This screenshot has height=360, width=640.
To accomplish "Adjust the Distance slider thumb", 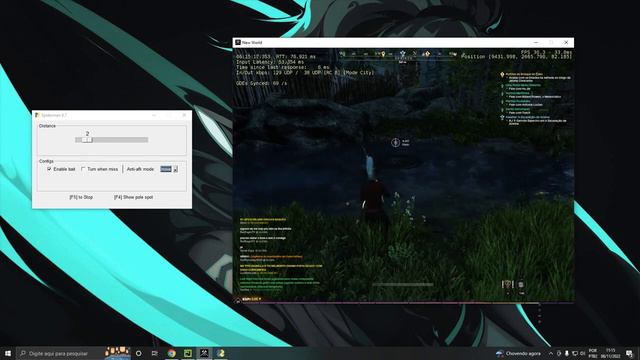I will click(x=87, y=140).
